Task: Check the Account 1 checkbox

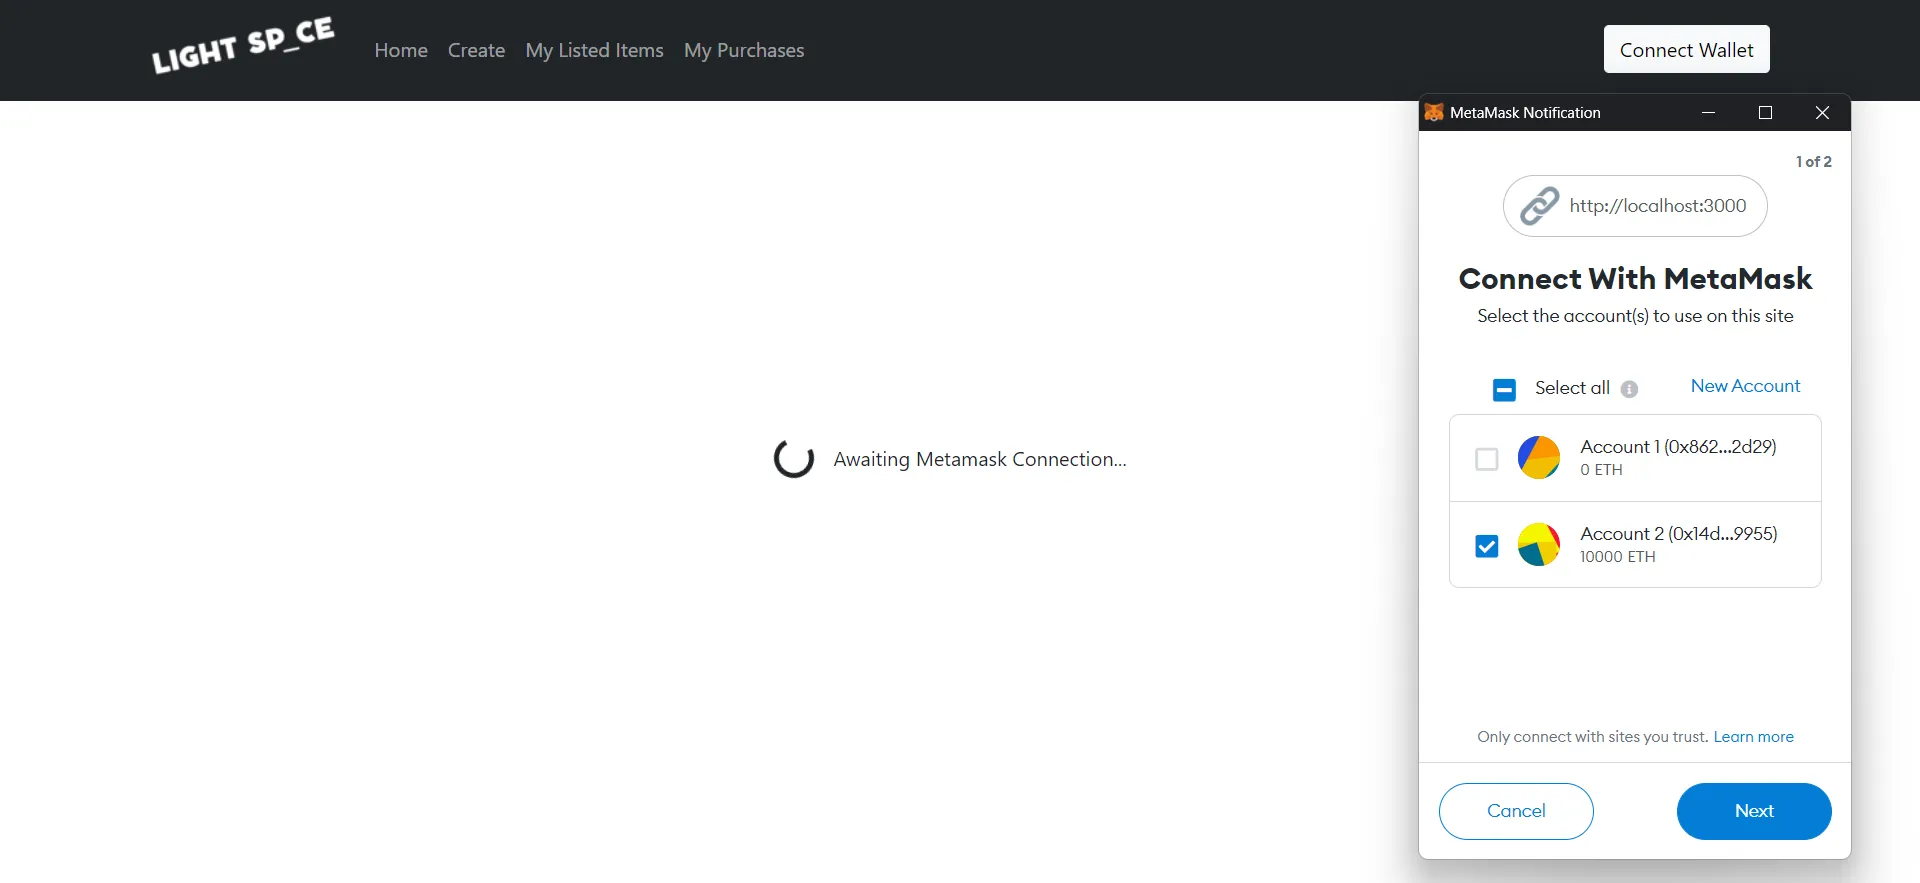Action: tap(1487, 459)
